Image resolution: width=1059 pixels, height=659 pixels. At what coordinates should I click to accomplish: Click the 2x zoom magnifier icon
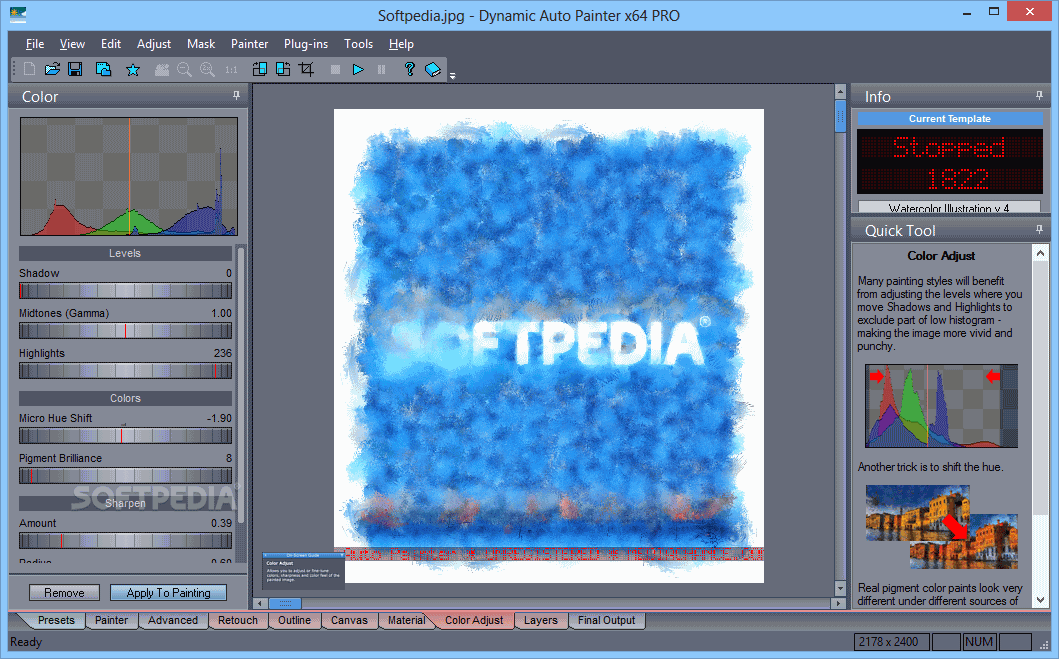tap(207, 69)
